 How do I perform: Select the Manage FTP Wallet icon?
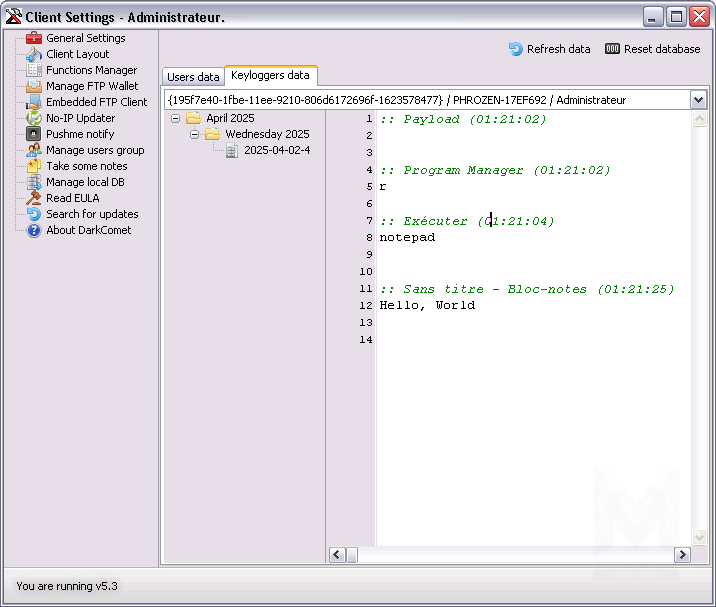pyautogui.click(x=34, y=86)
